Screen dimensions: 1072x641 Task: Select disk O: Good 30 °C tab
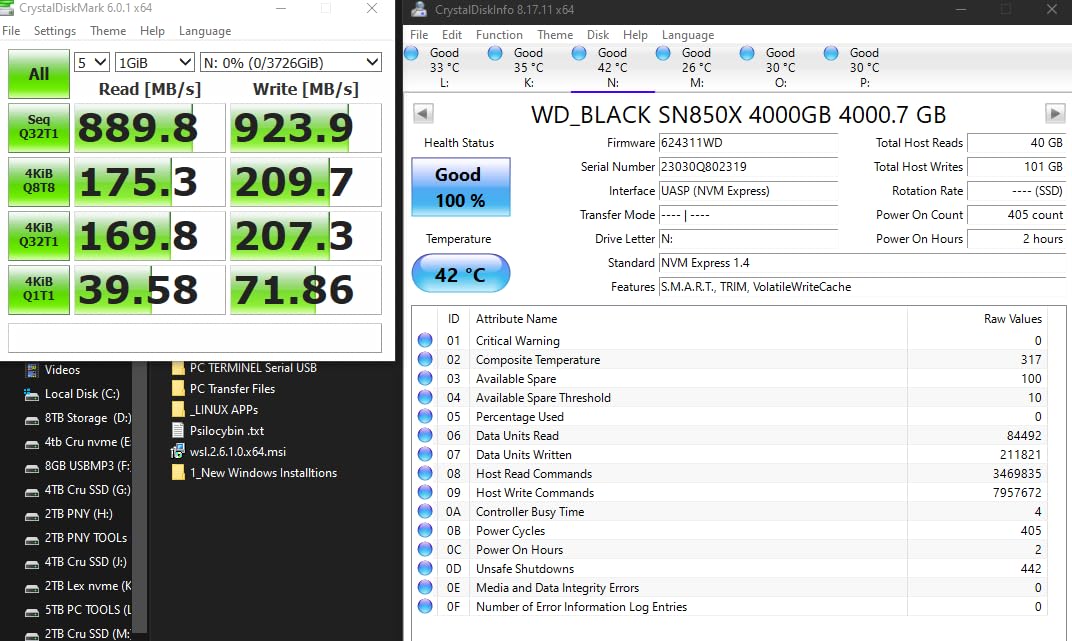coord(781,68)
